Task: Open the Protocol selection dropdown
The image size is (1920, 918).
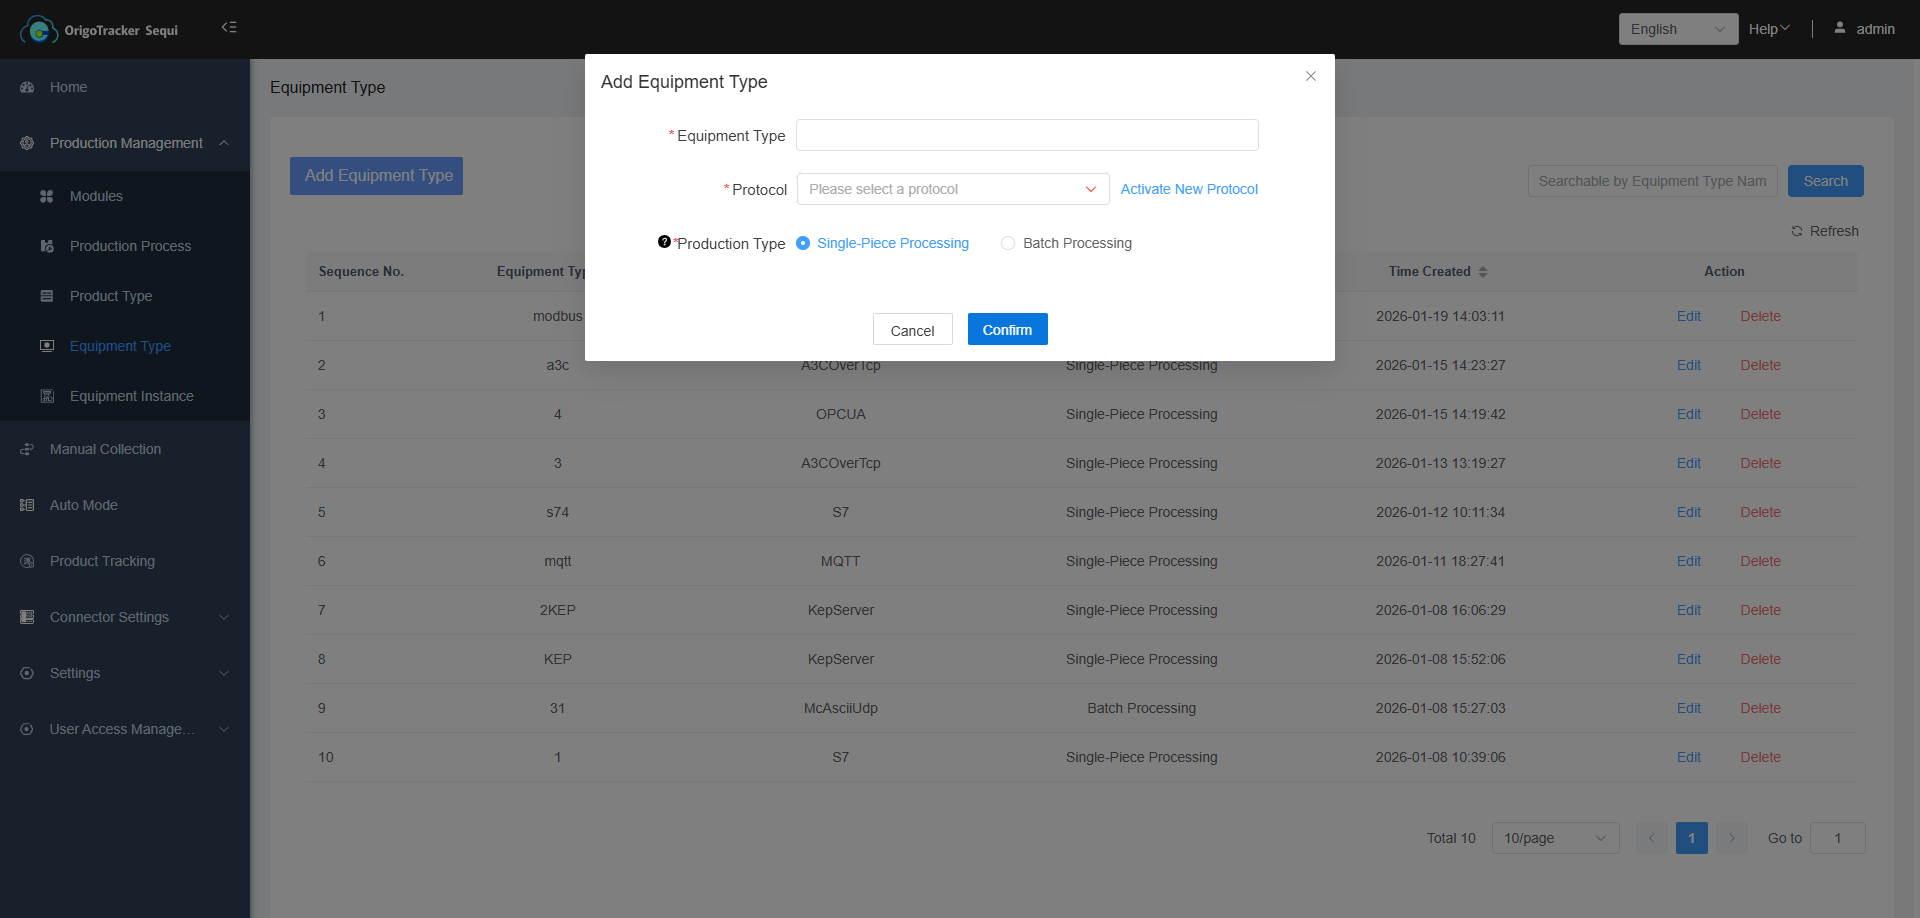Action: [952, 189]
